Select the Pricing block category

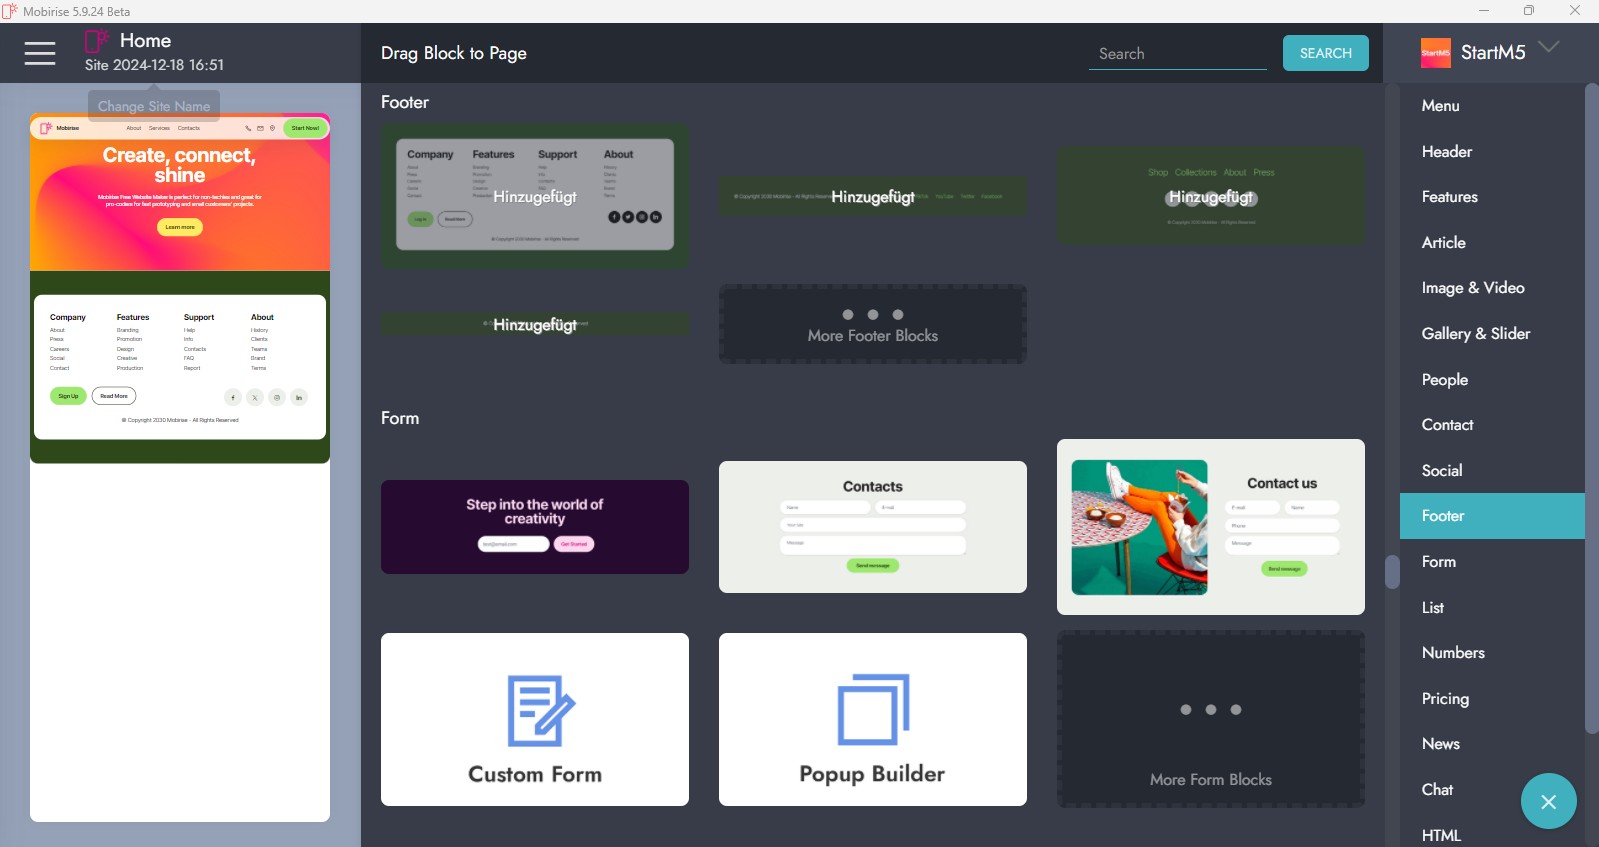click(1445, 699)
